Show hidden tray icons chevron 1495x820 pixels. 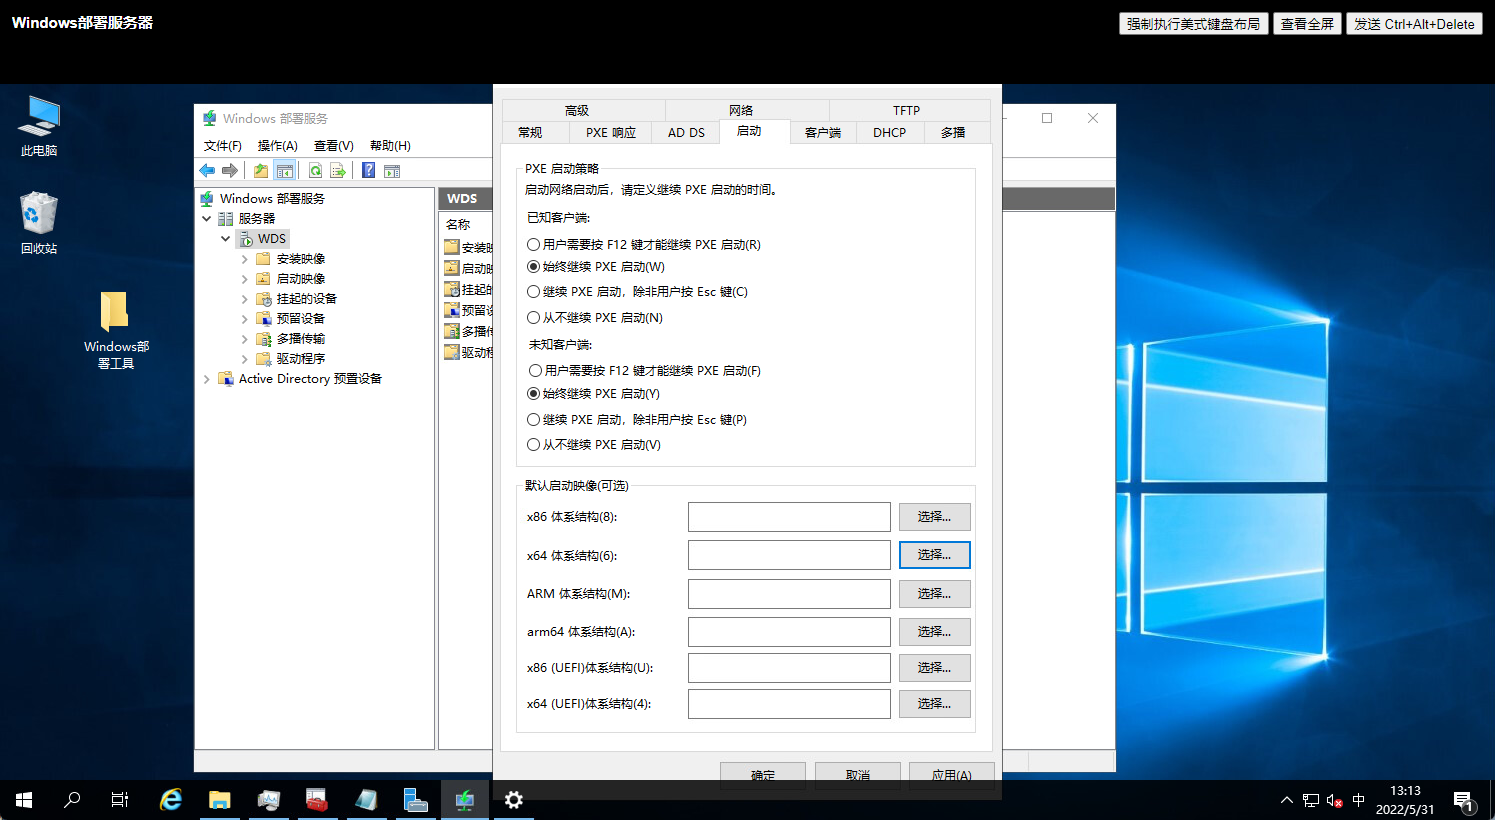[1286, 800]
